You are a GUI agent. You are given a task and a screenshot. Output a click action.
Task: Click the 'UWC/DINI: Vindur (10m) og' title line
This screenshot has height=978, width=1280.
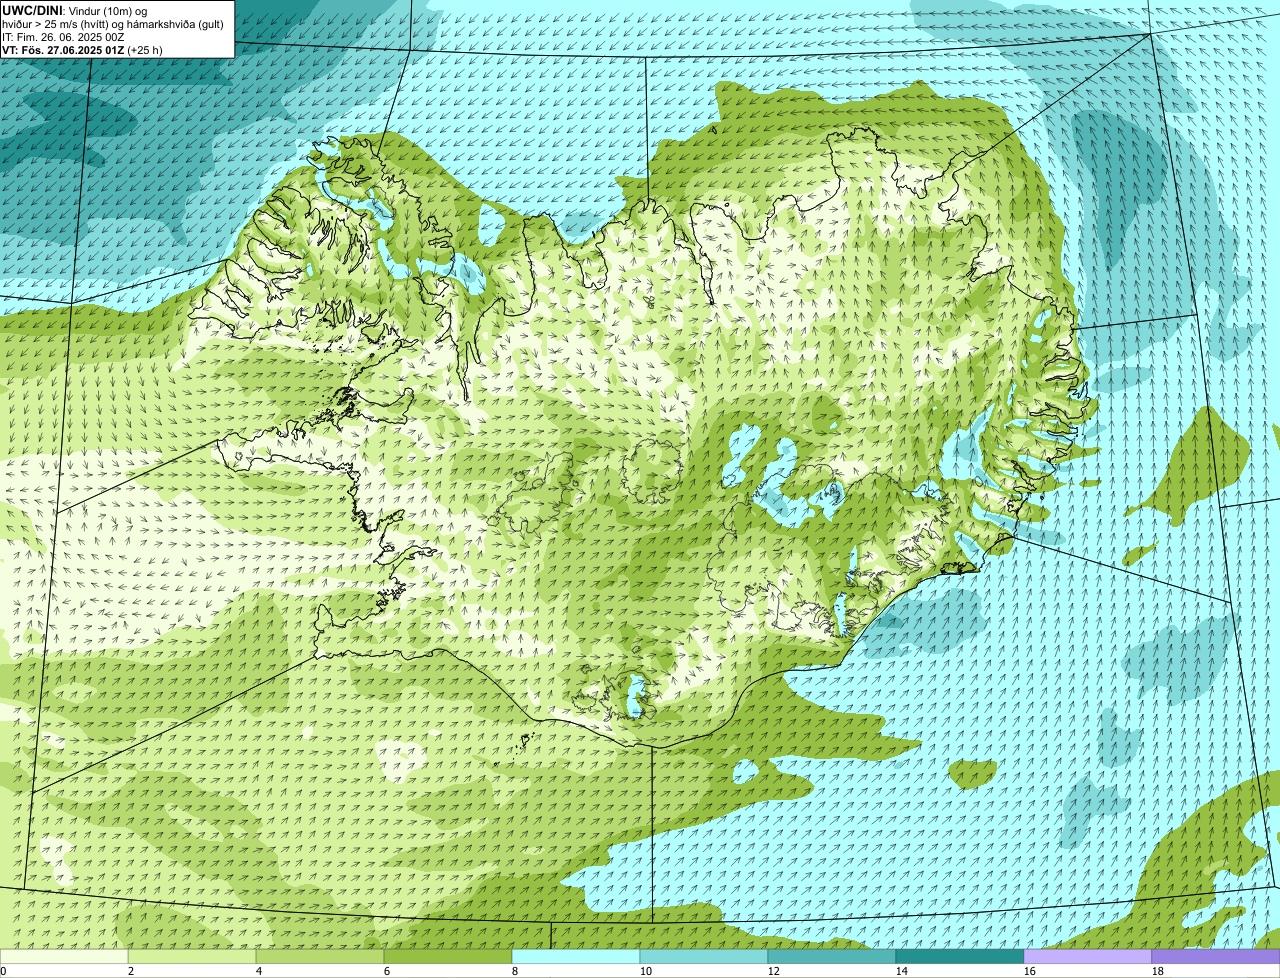click(75, 11)
